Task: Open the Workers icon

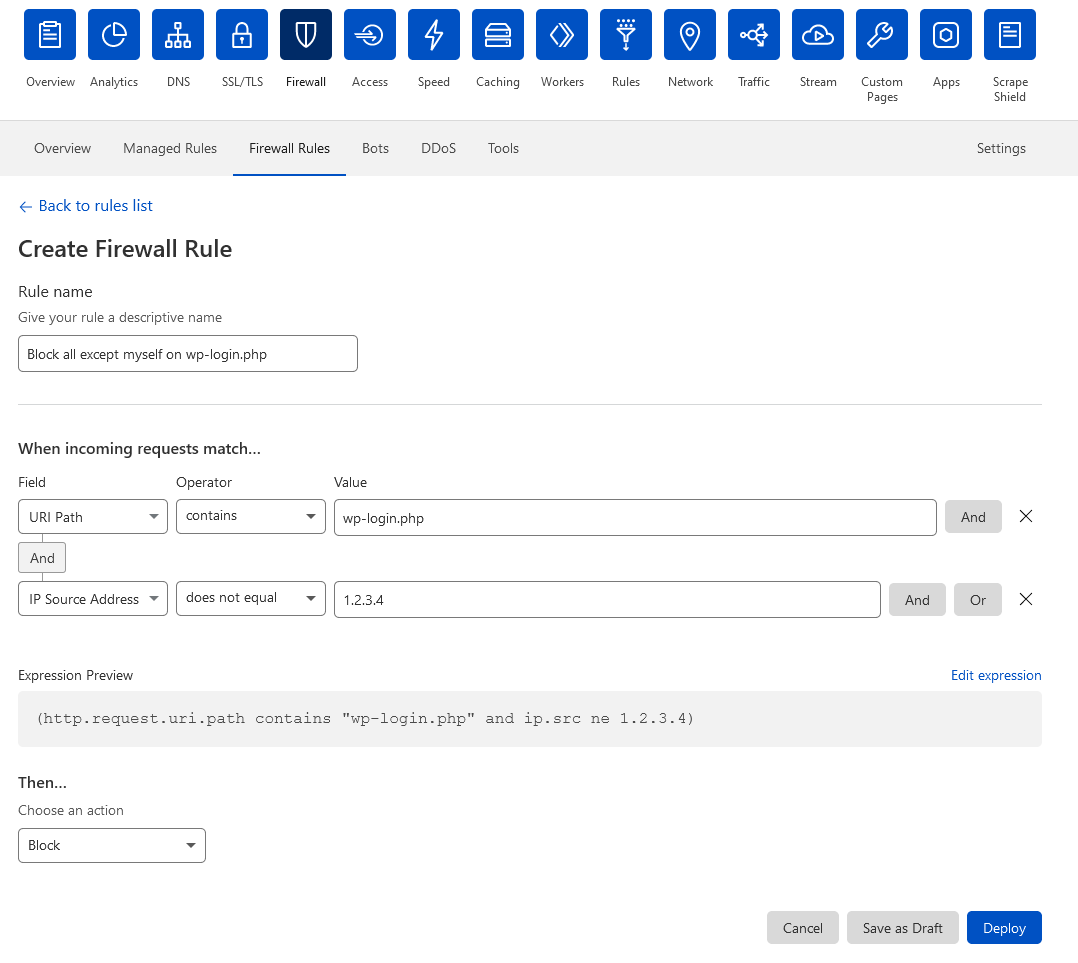Action: pyautogui.click(x=562, y=35)
